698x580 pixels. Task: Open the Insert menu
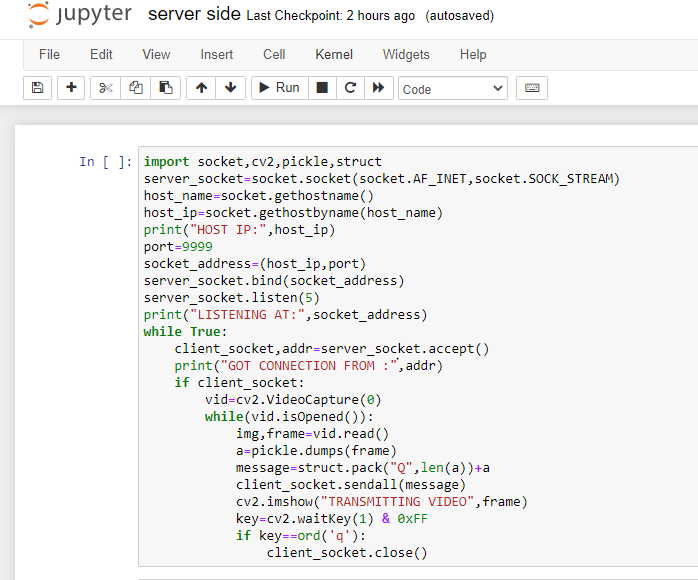click(216, 54)
